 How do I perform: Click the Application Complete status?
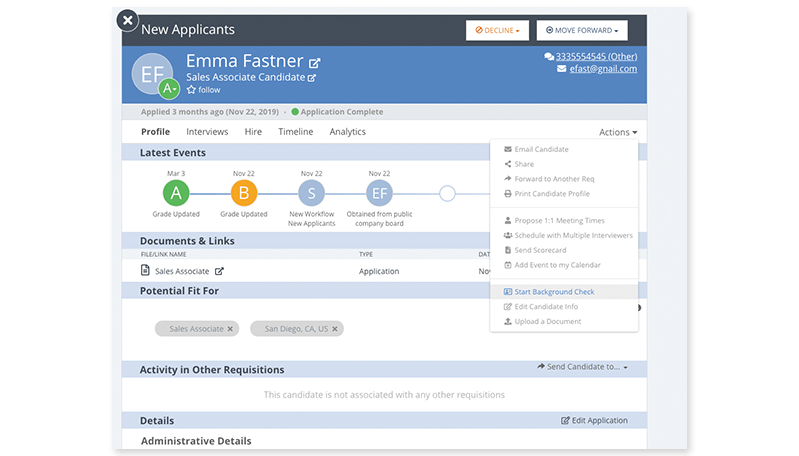pos(337,112)
